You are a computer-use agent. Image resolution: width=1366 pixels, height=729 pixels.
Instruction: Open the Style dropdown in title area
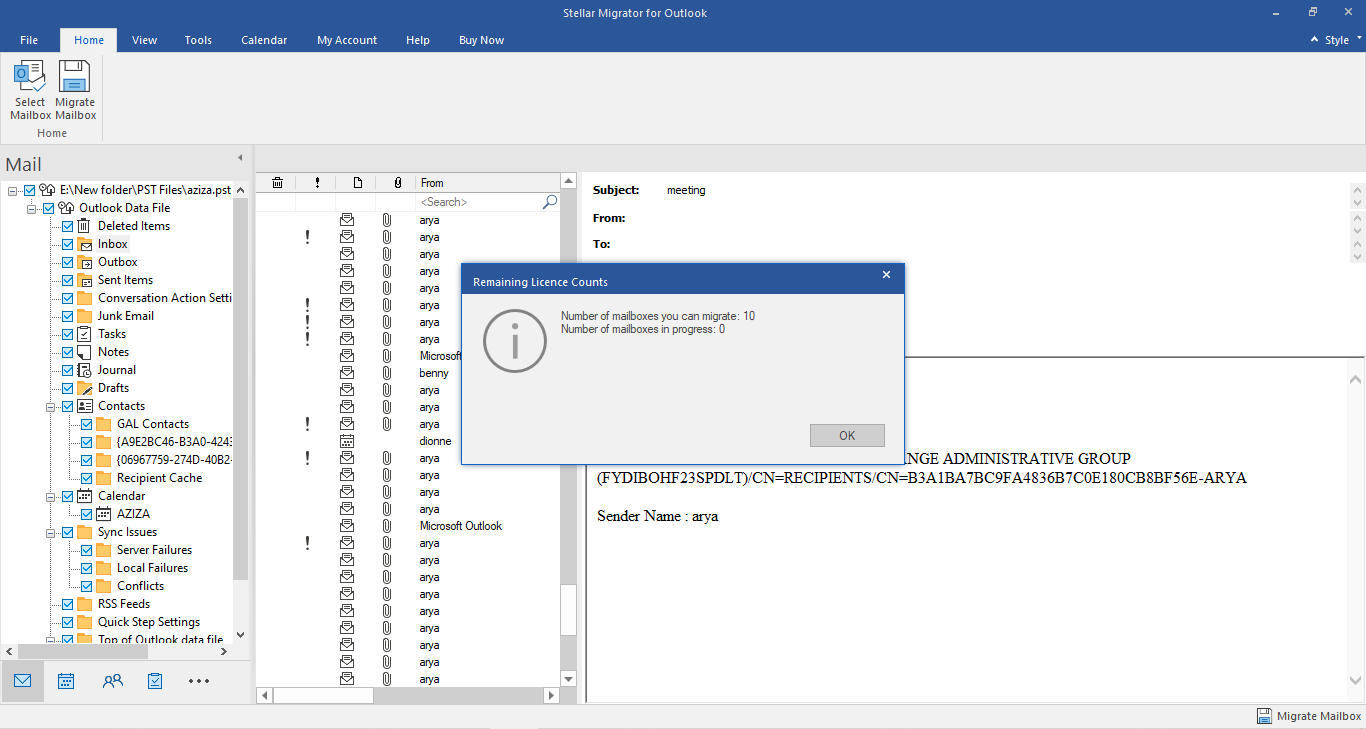coord(1336,40)
